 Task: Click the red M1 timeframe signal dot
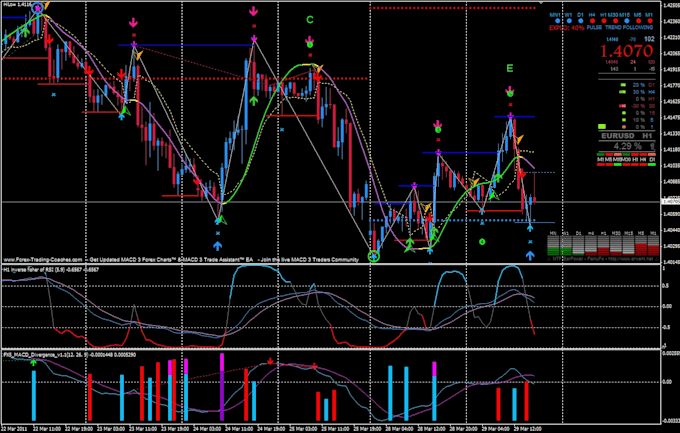[x=650, y=21]
